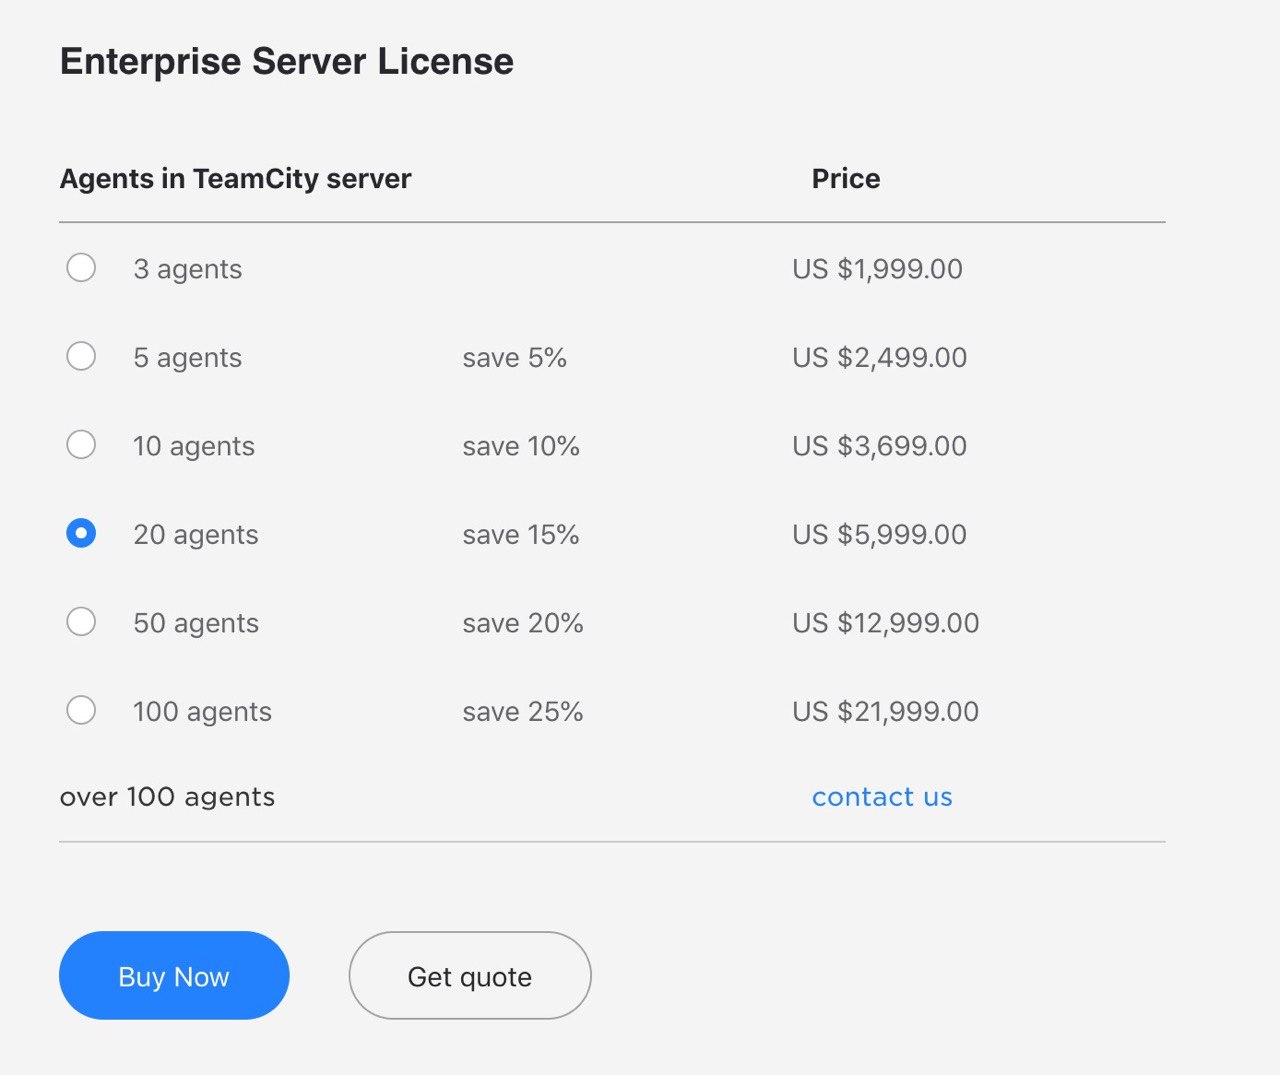Click the 5 agents label
The image size is (1280, 1075).
(188, 358)
